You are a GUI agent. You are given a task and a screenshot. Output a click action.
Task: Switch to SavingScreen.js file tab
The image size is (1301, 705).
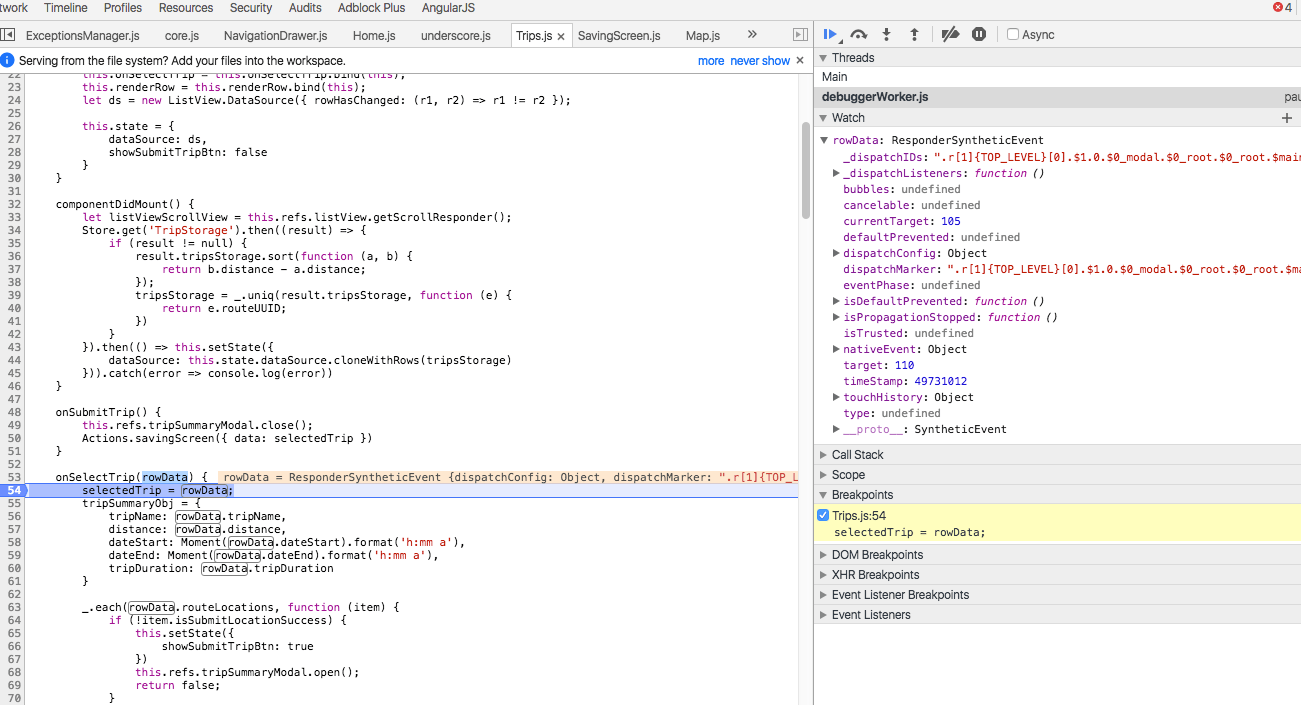pyautogui.click(x=619, y=36)
